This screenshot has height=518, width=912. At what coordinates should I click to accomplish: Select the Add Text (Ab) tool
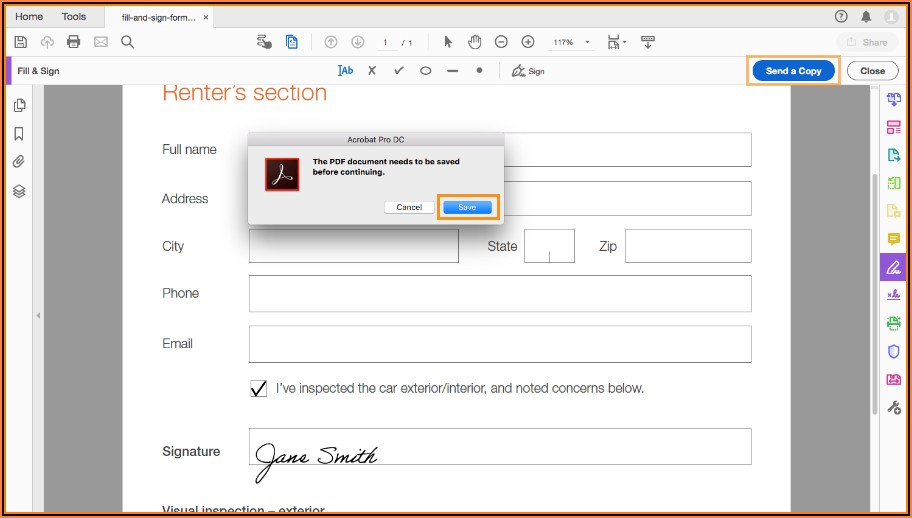(x=346, y=71)
